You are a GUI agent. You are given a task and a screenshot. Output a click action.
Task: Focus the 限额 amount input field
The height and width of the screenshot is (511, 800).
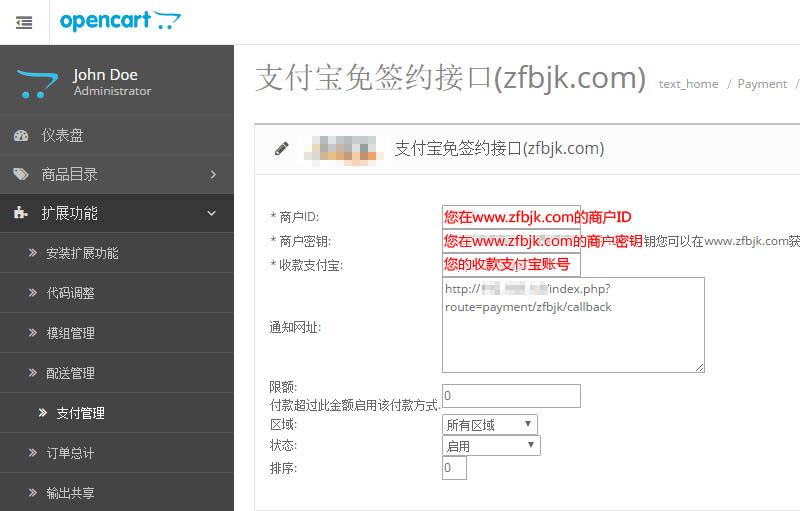[x=511, y=396]
